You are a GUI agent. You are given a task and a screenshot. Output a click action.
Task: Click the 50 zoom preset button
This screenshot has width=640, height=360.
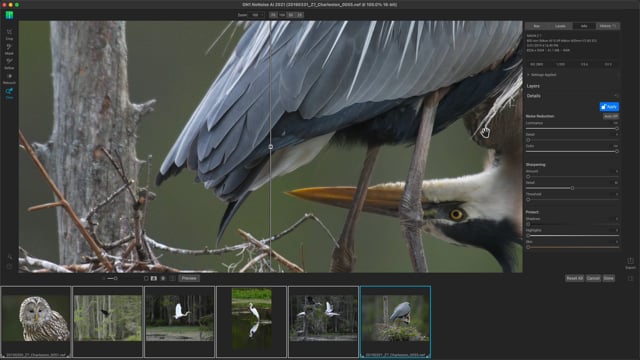291,15
